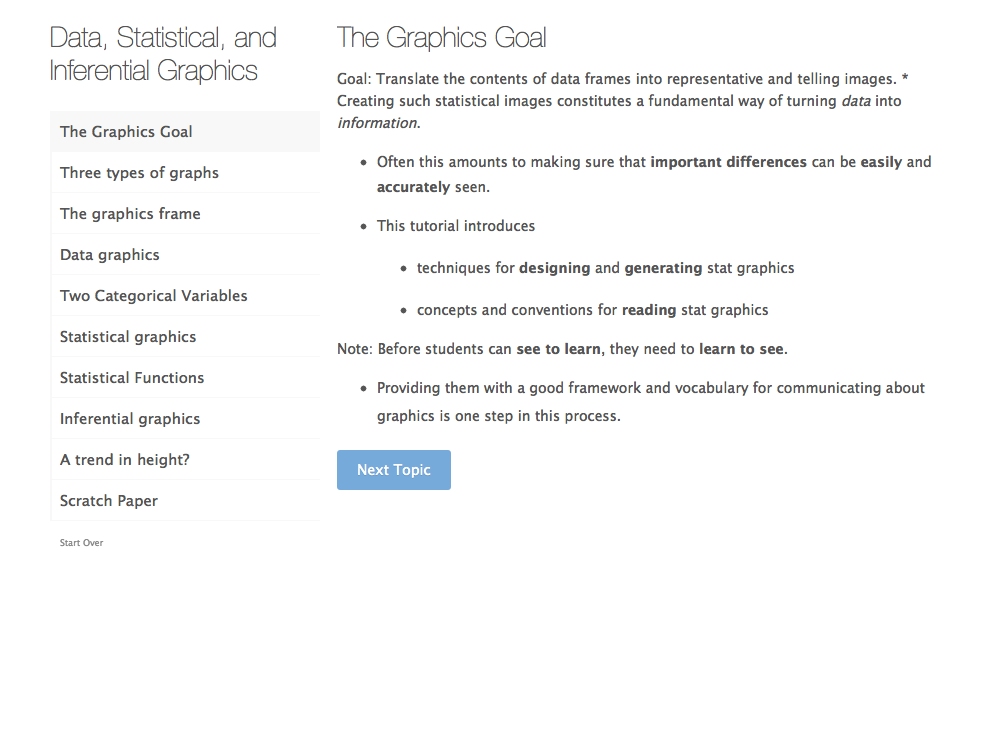The width and height of the screenshot is (992, 744).
Task: Open the Statistical Functions section
Action: coord(132,378)
